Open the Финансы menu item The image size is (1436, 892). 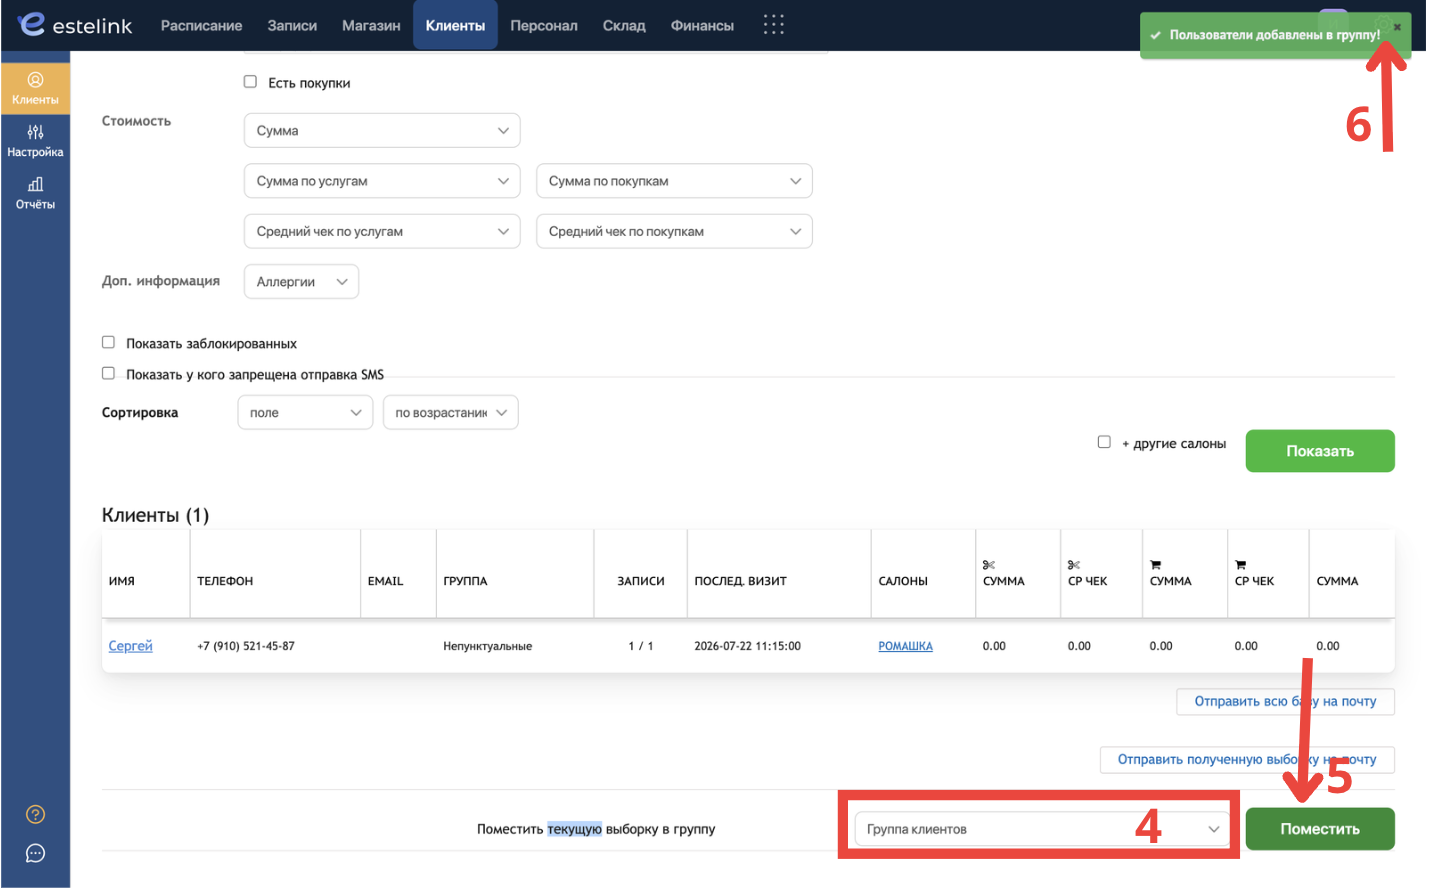click(702, 26)
